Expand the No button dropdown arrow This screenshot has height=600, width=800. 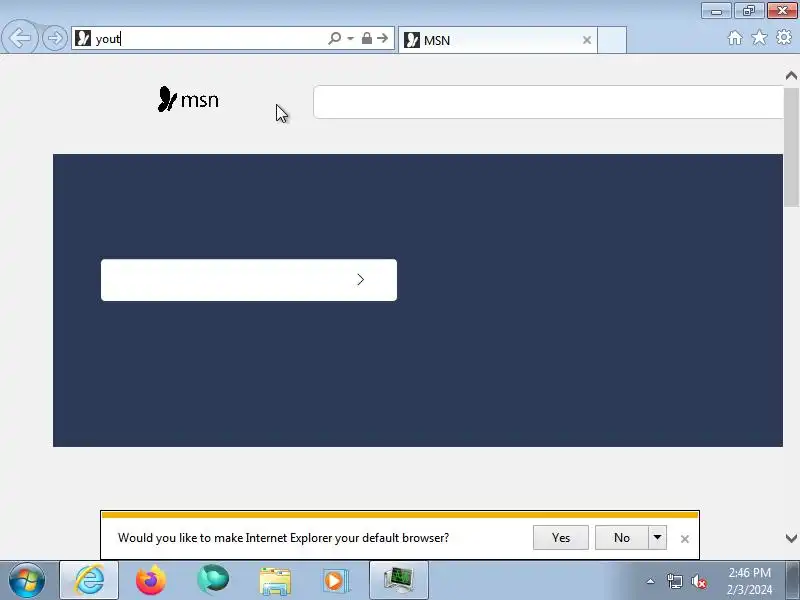coord(657,538)
